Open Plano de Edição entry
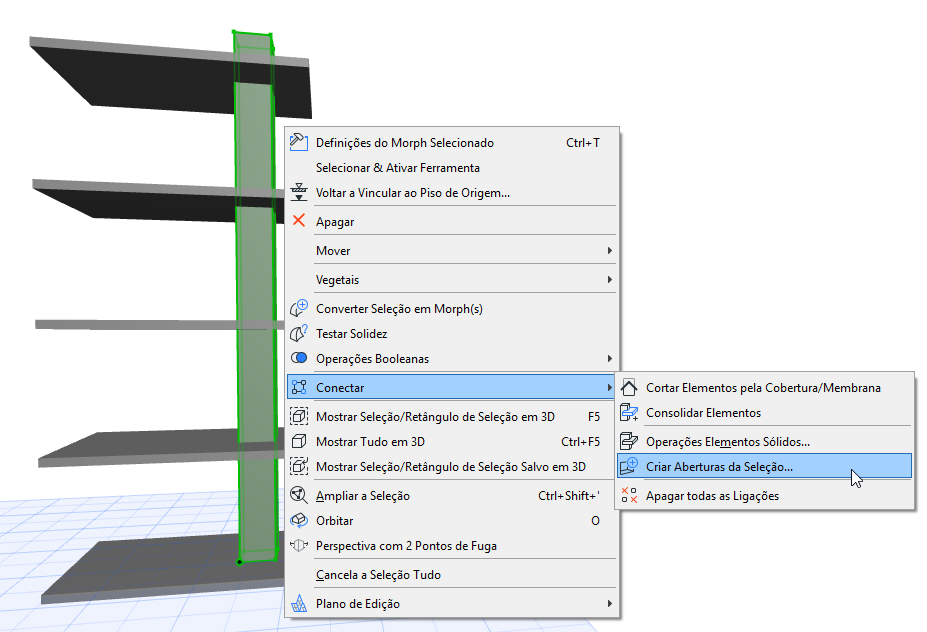 [452, 604]
